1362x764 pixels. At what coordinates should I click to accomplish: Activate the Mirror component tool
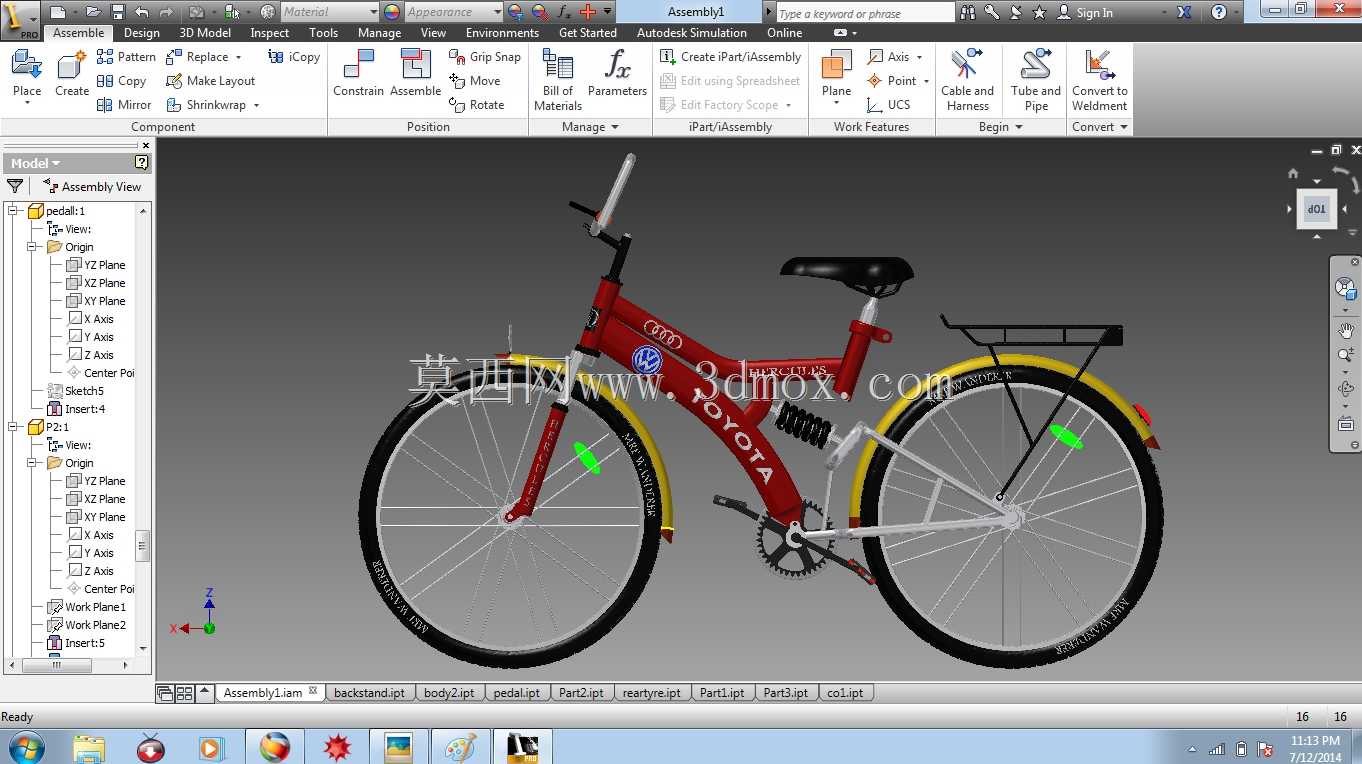pyautogui.click(x=124, y=105)
